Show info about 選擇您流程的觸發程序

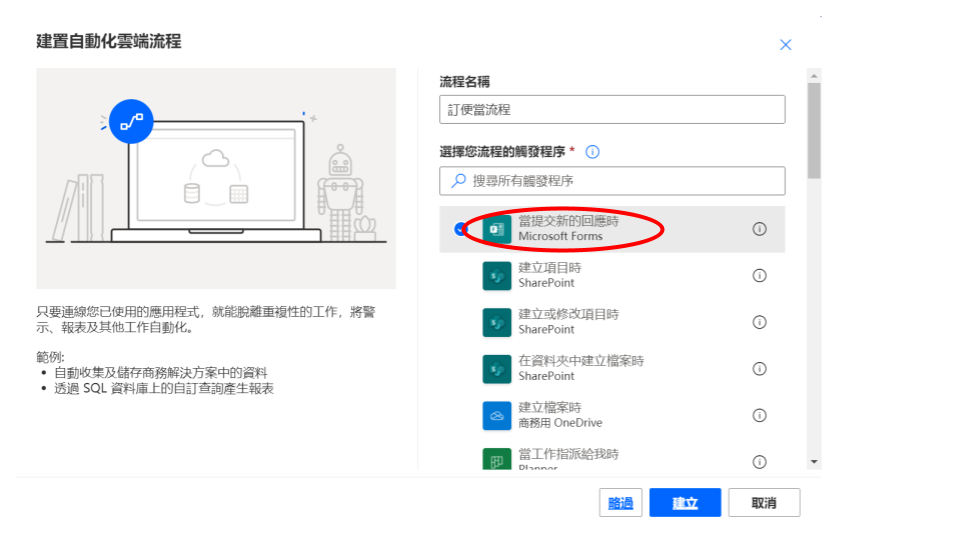pos(592,152)
